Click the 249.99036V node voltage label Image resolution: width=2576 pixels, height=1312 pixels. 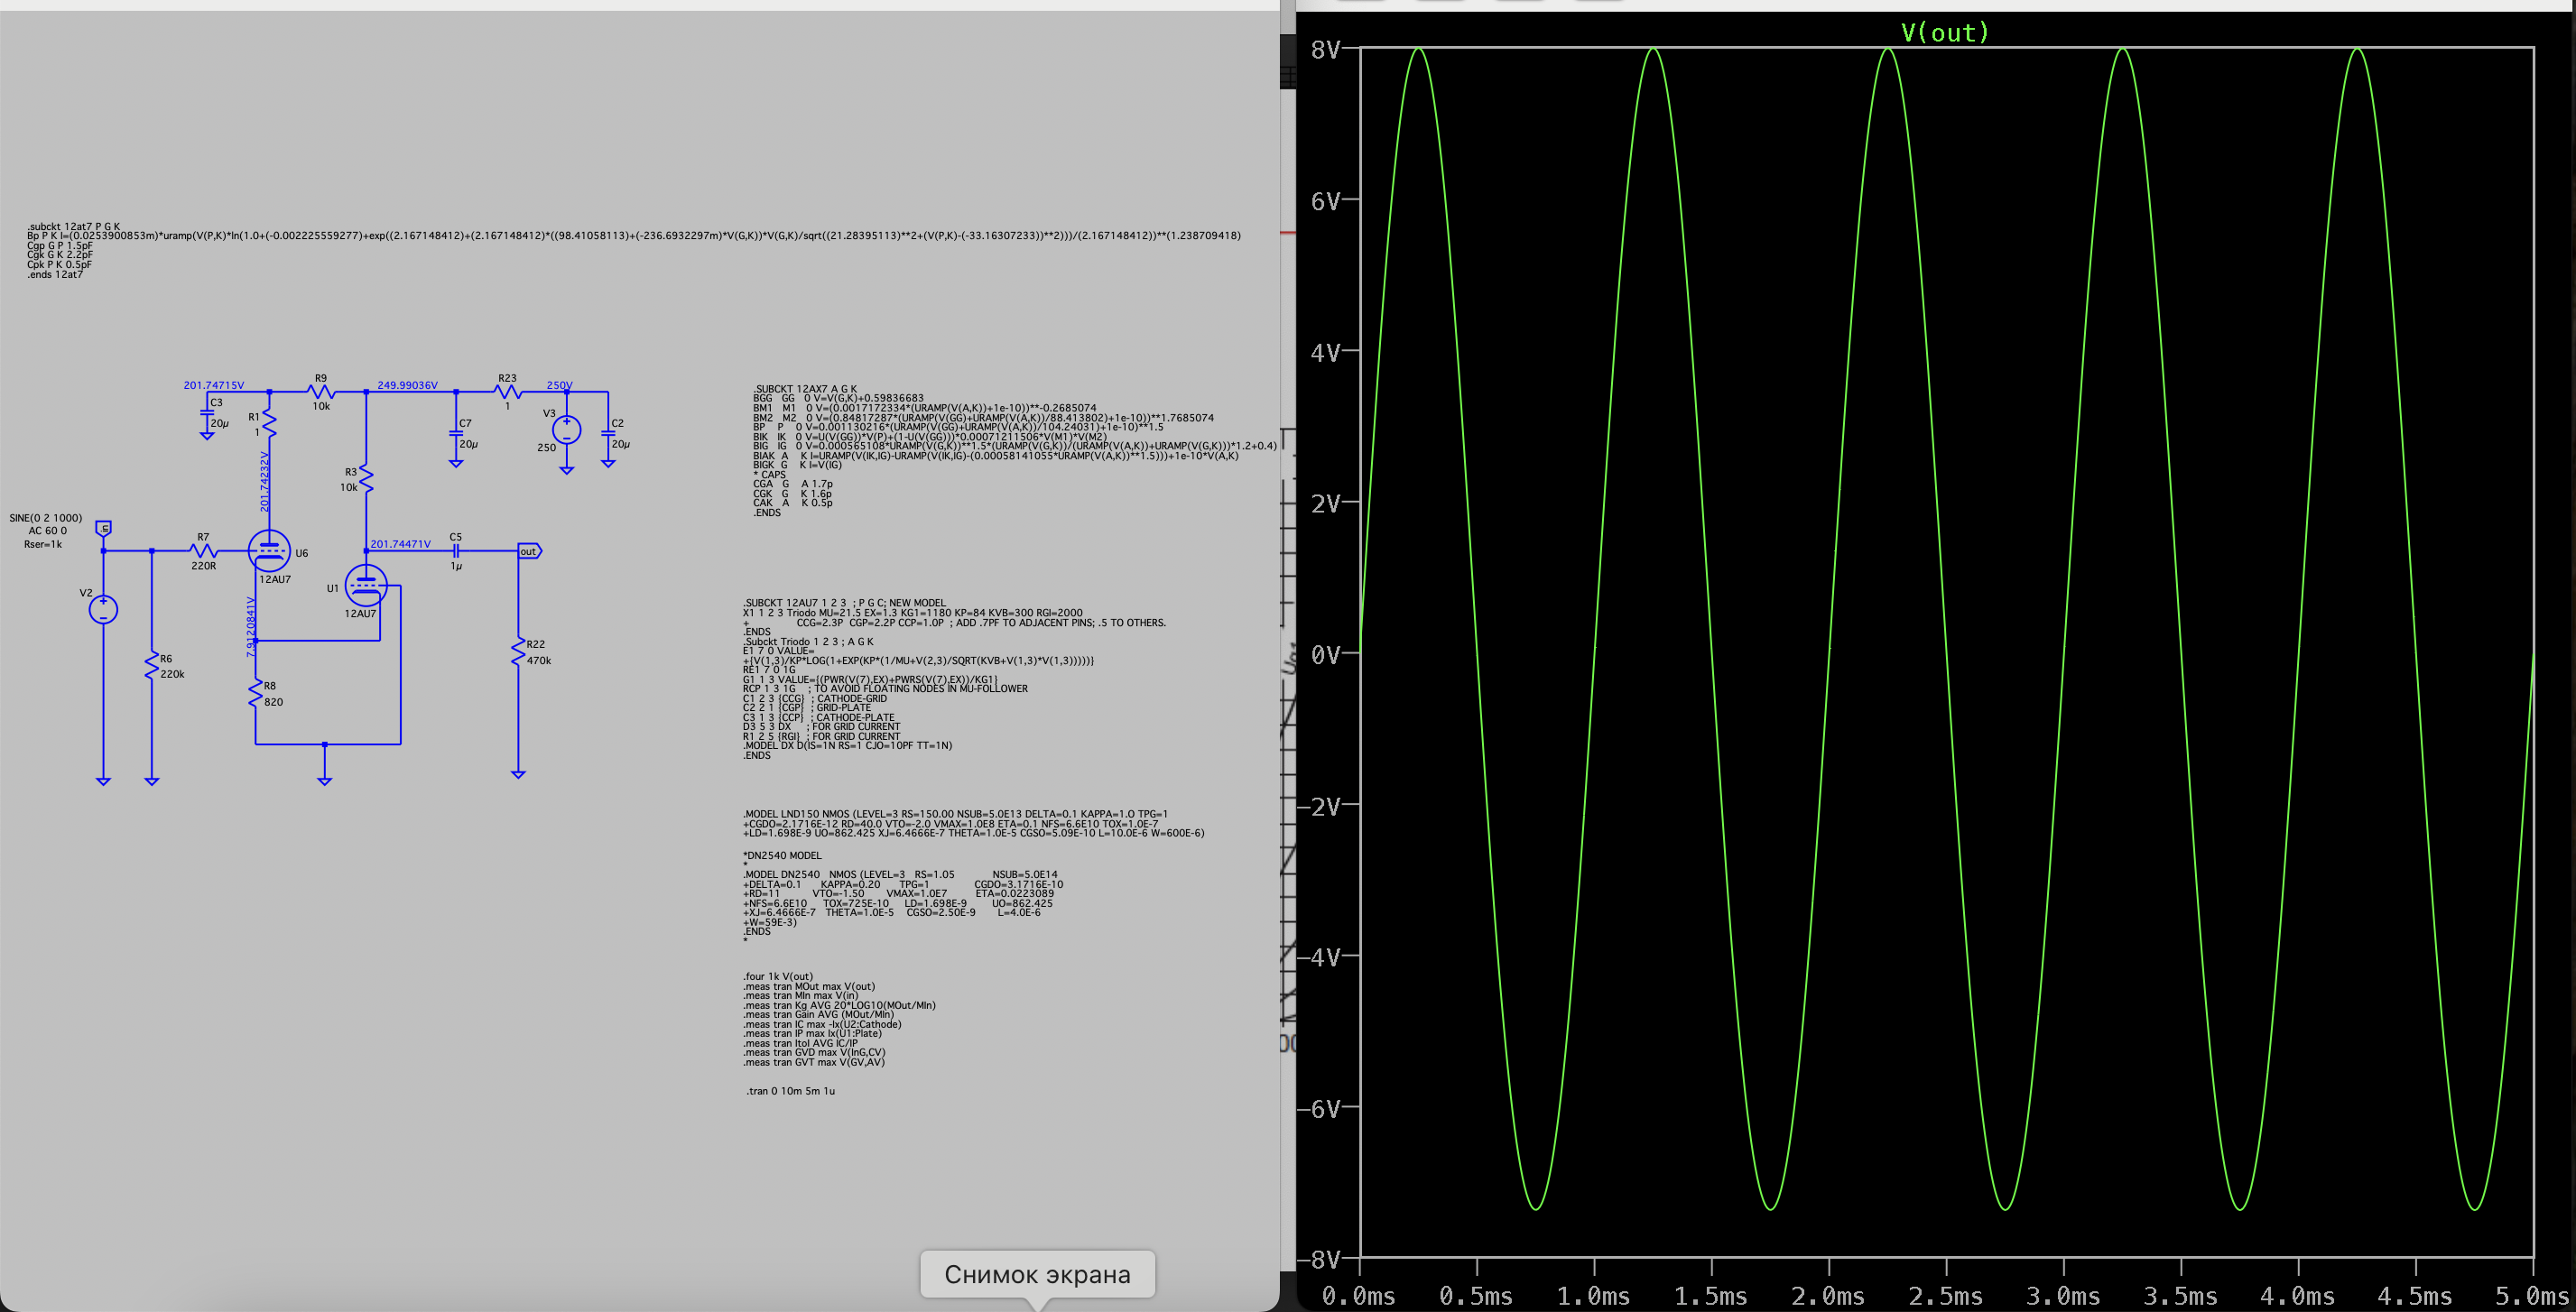pyautogui.click(x=407, y=385)
